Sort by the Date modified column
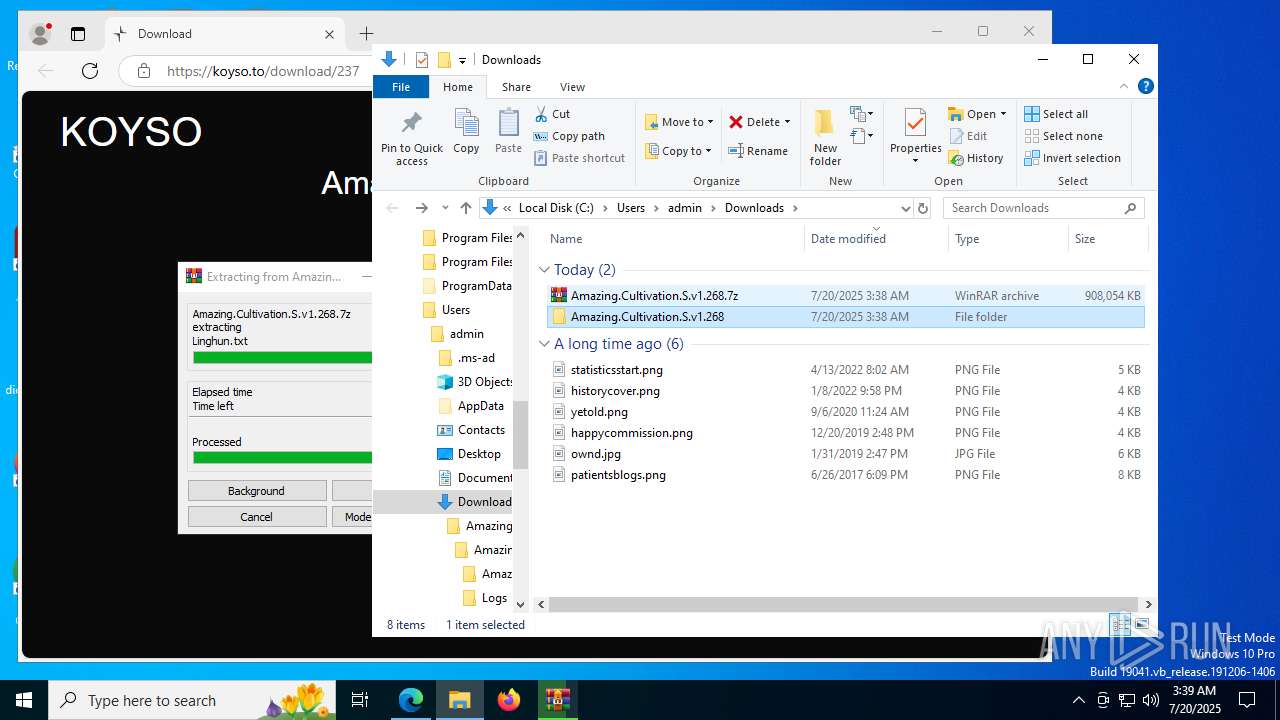The width and height of the screenshot is (1280, 720). pos(876,238)
